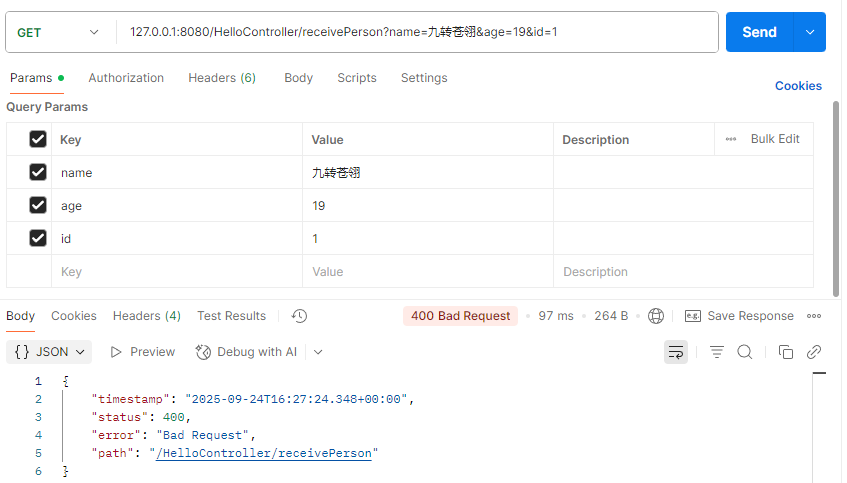The image size is (847, 483).
Task: Click the network globe icon
Action: pyautogui.click(x=656, y=316)
